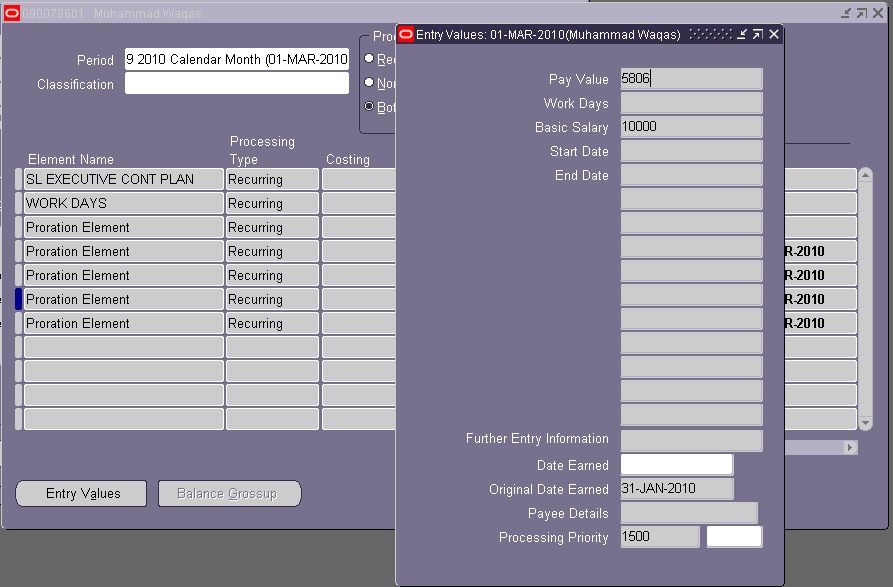Select the SL EXECUTIVE CONT PLAN element row
Screen dimensions: 893x587
pyautogui.click(x=122, y=179)
